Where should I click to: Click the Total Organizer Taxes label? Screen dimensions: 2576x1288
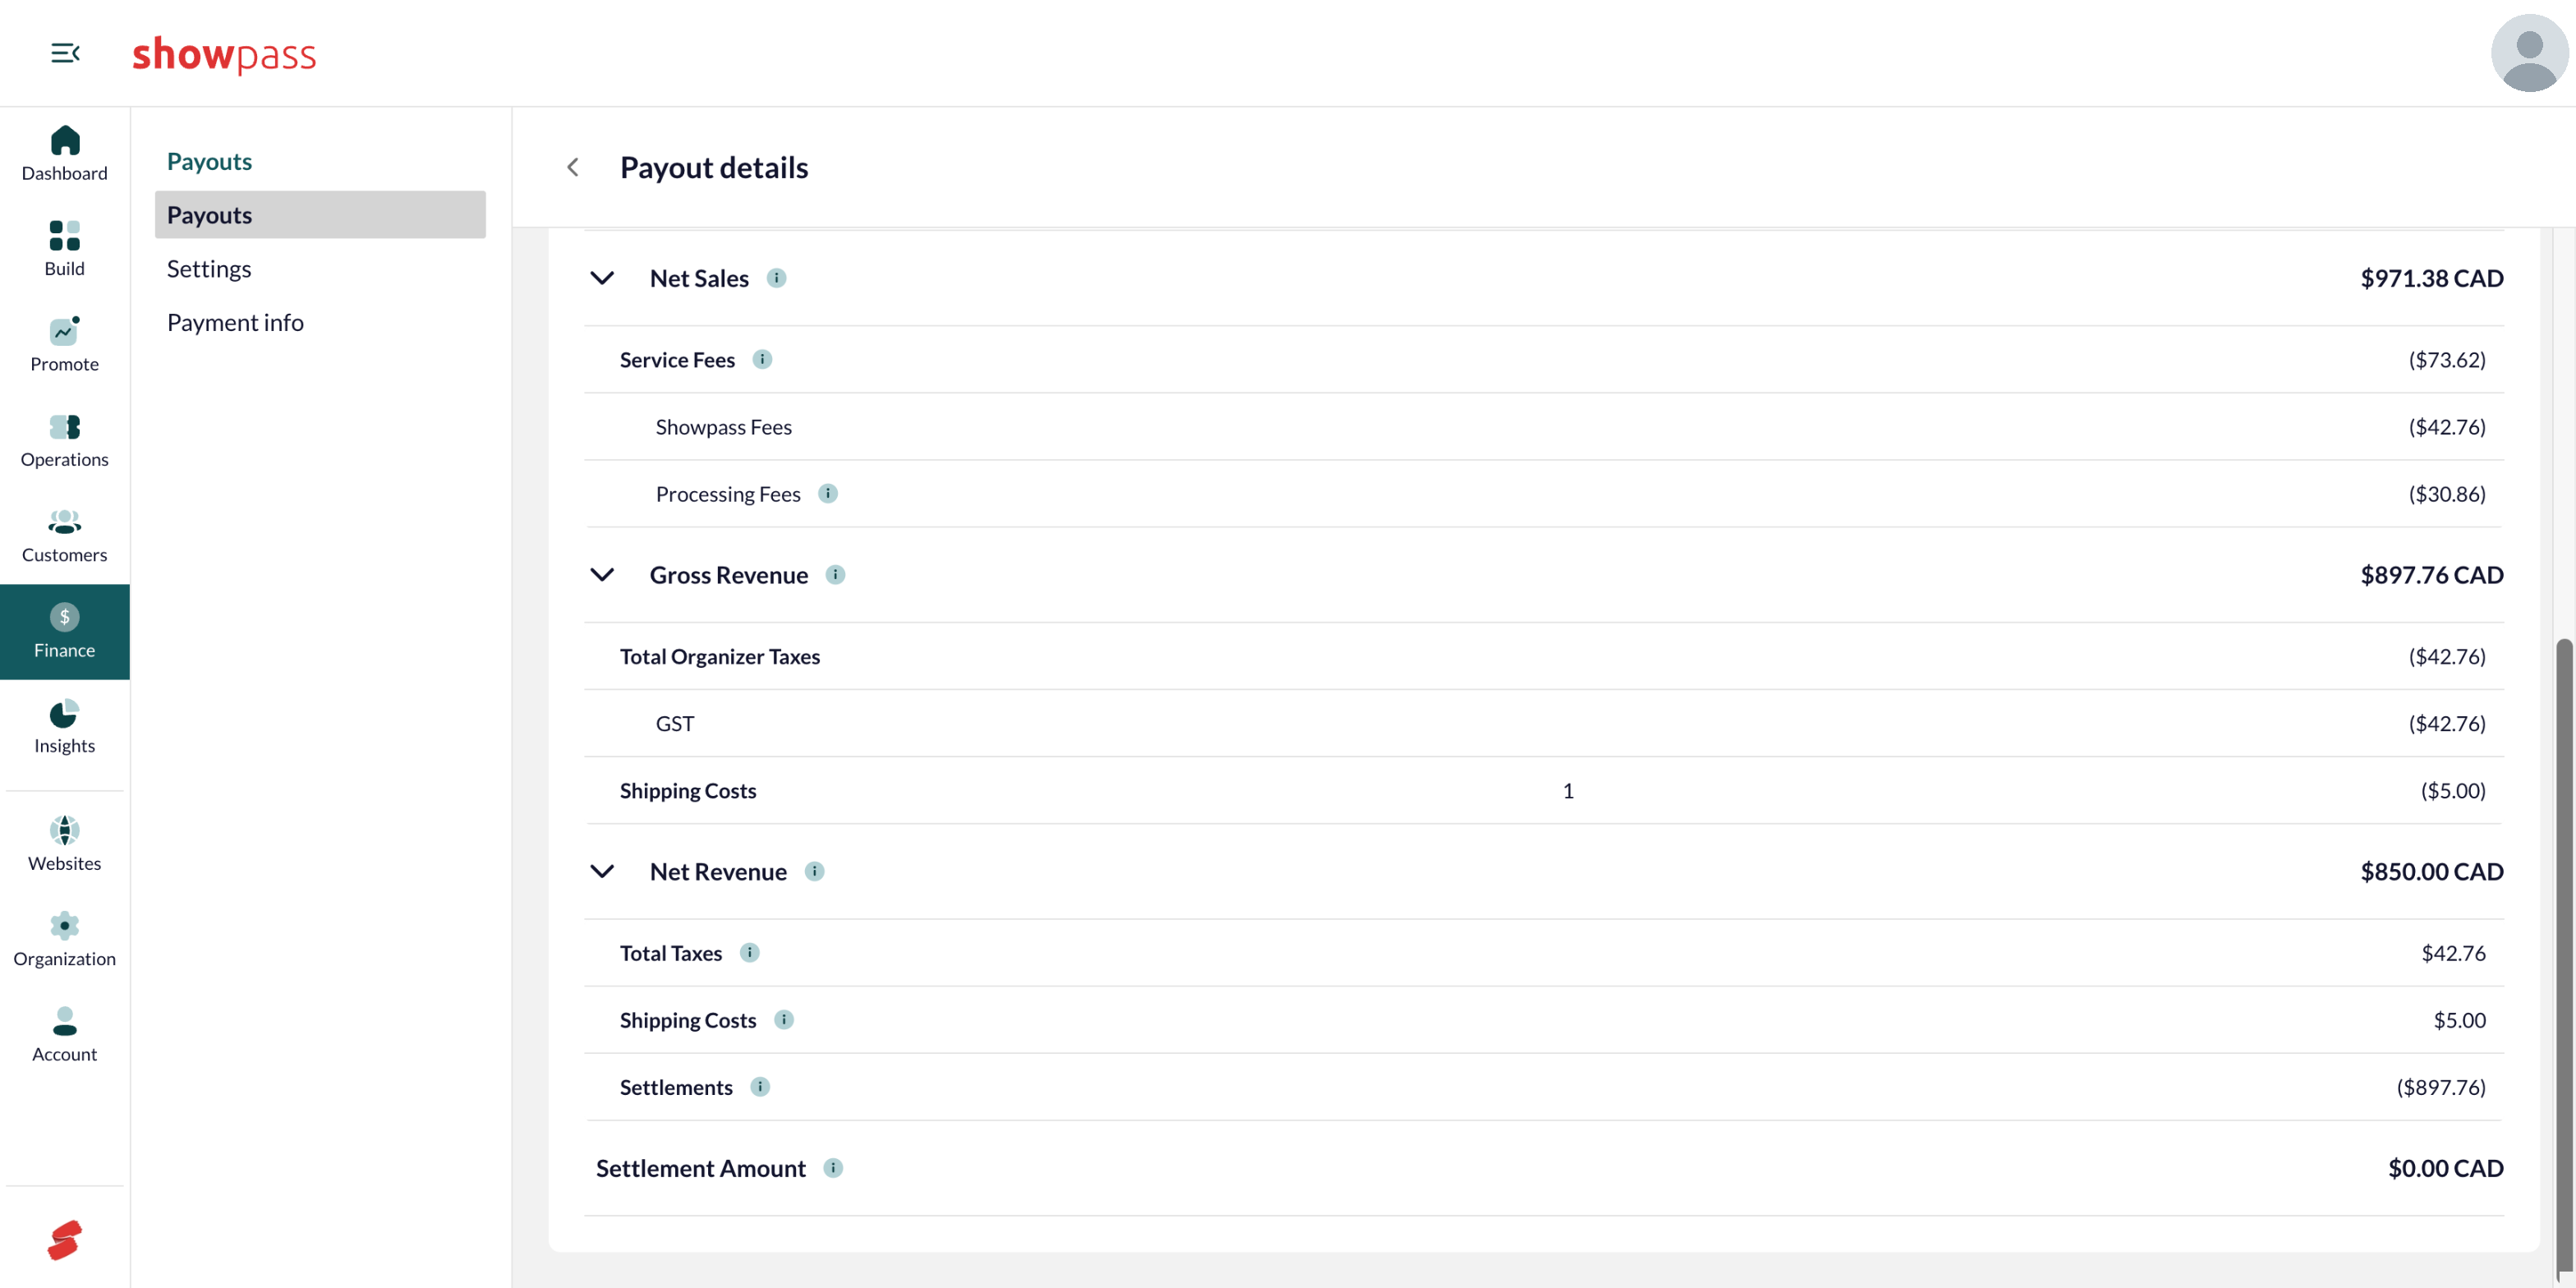[x=720, y=656]
